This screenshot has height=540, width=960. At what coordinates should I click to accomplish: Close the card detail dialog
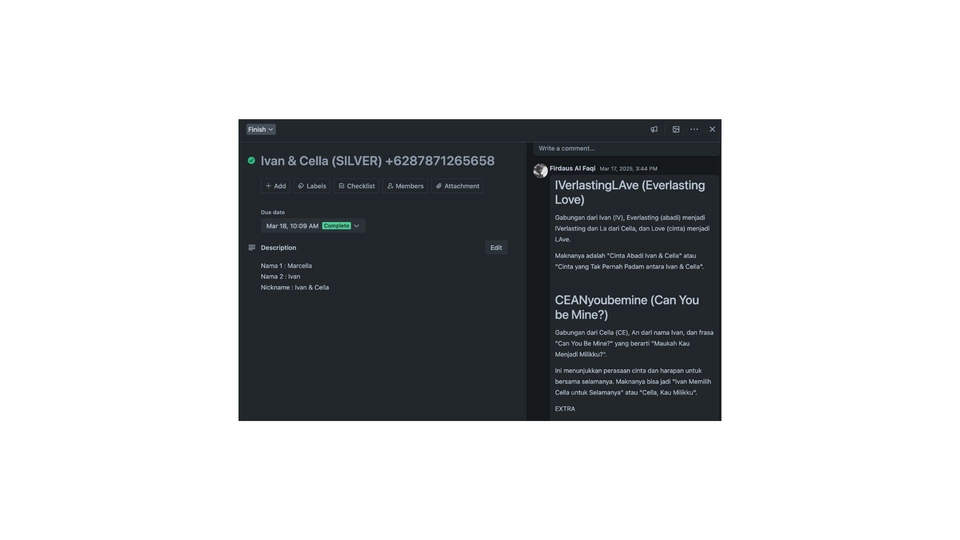click(712, 129)
